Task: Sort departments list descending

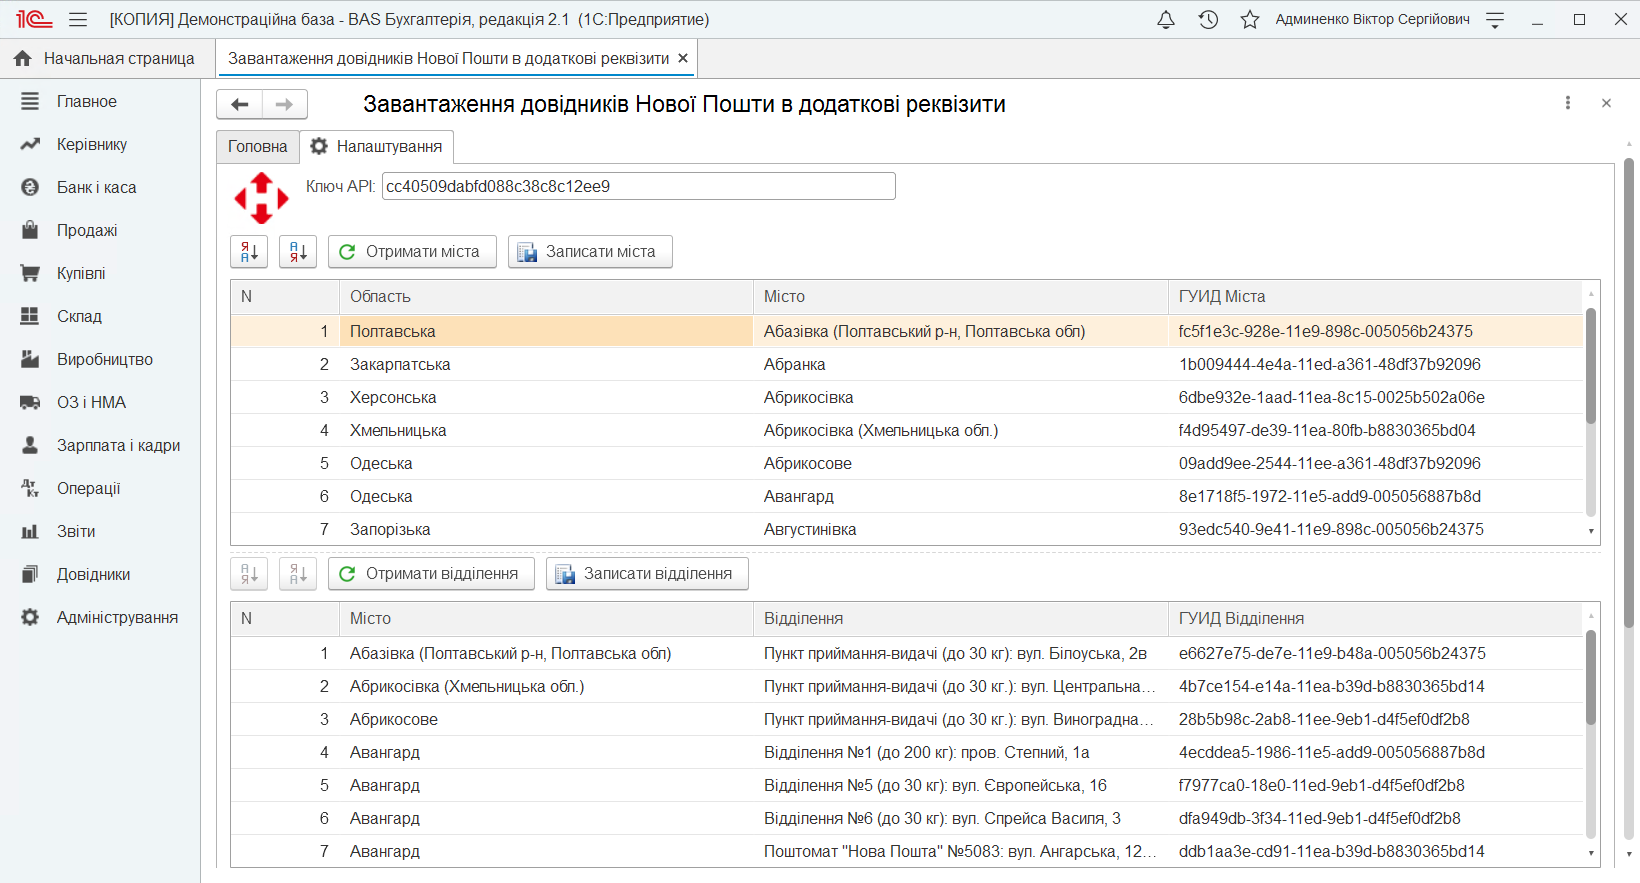Action: 298,574
